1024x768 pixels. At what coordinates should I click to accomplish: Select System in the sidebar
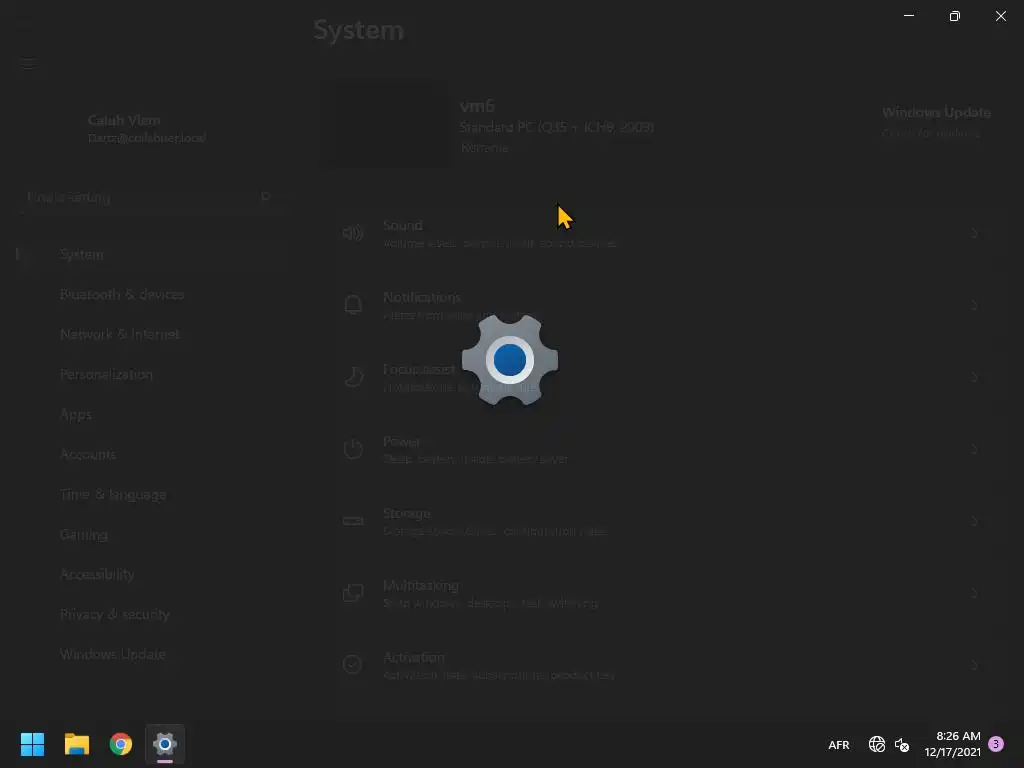pos(152,254)
